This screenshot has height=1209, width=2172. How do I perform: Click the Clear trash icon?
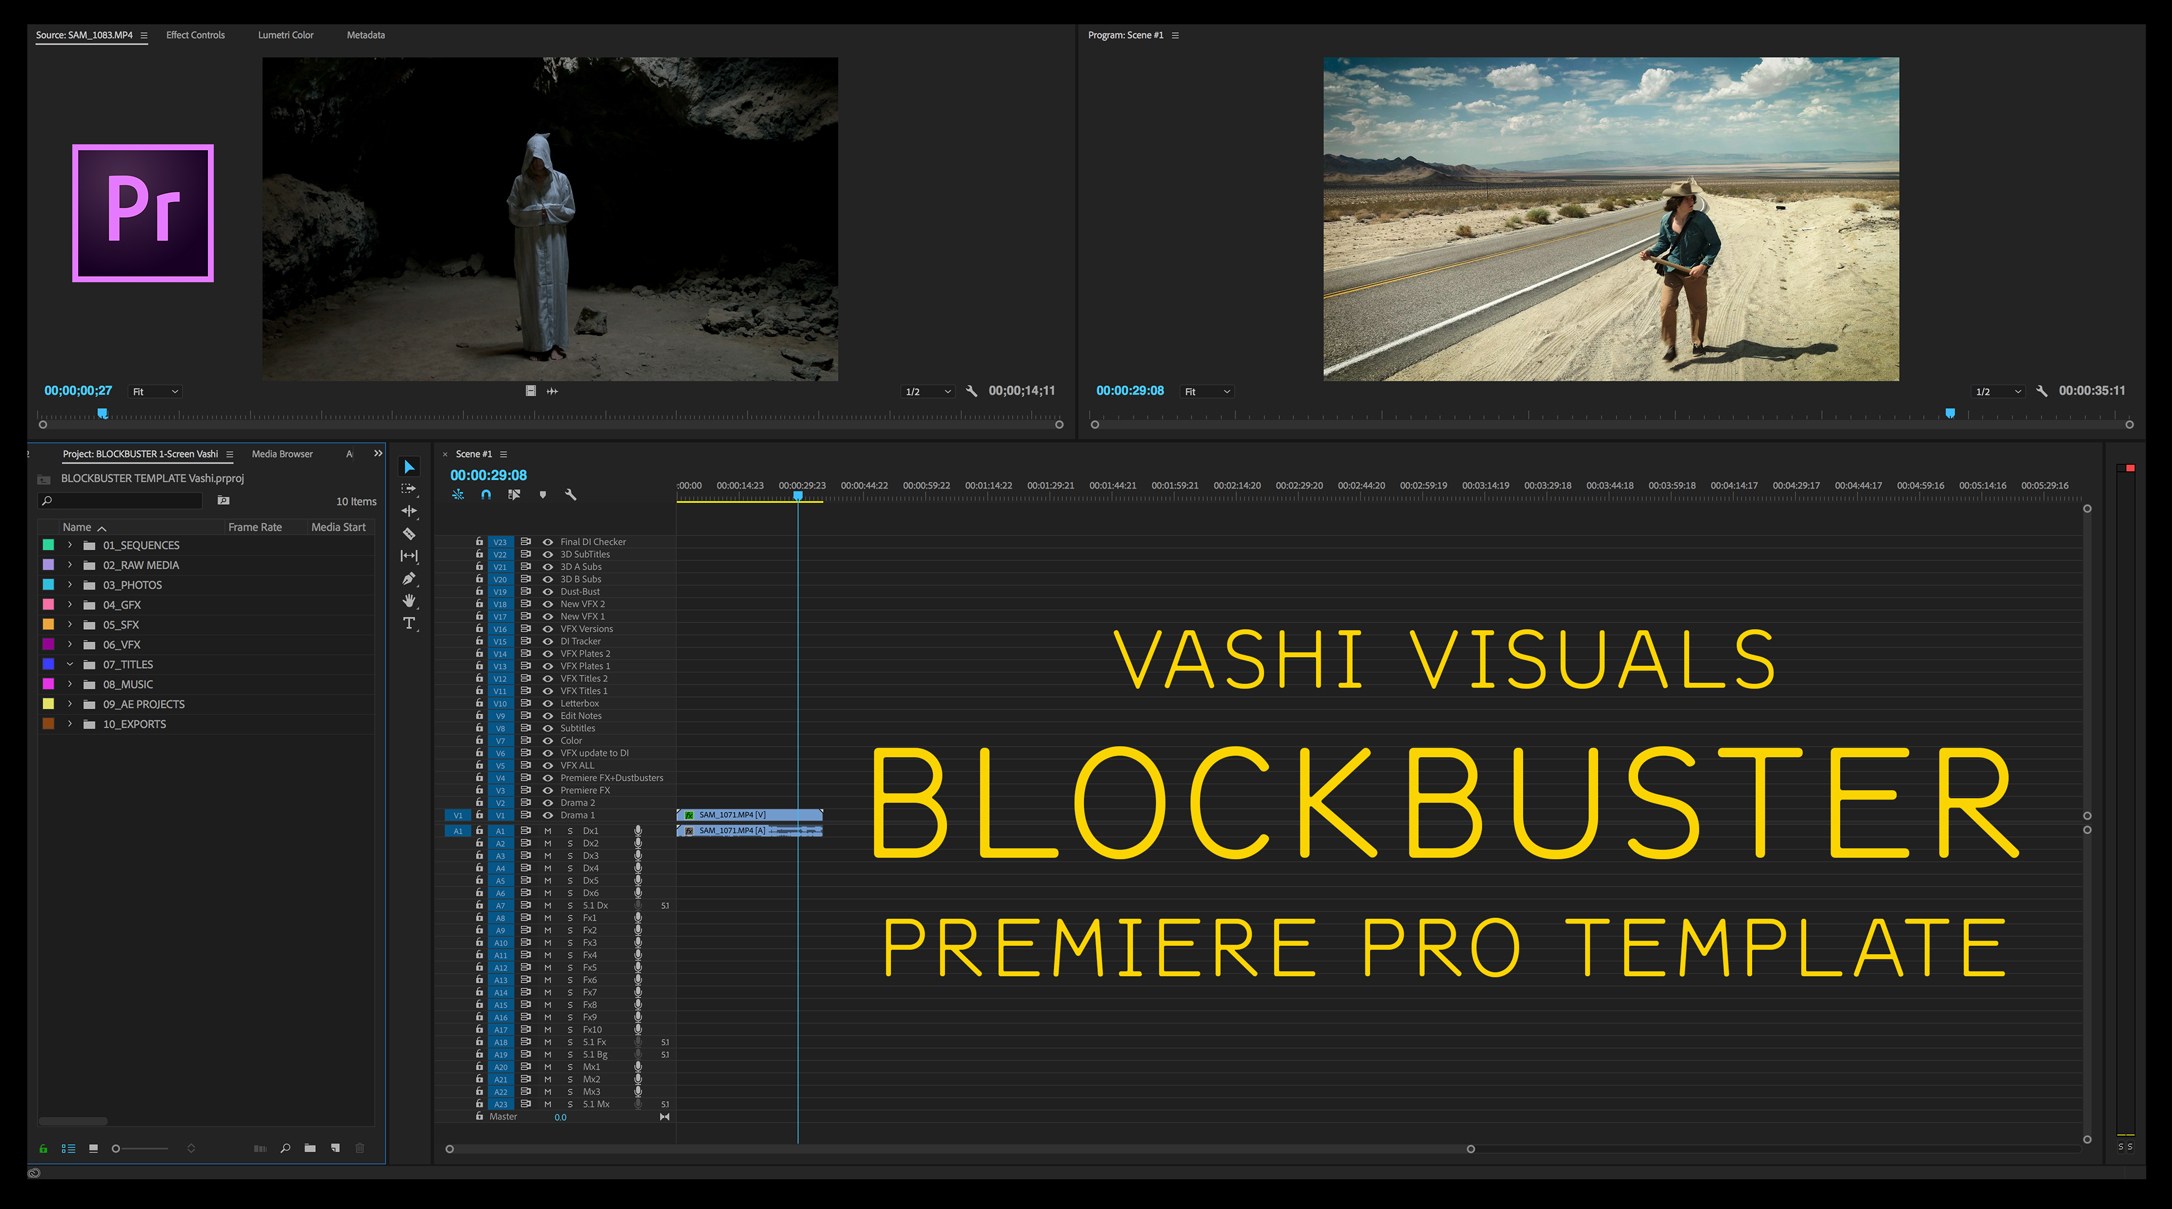(x=360, y=1148)
